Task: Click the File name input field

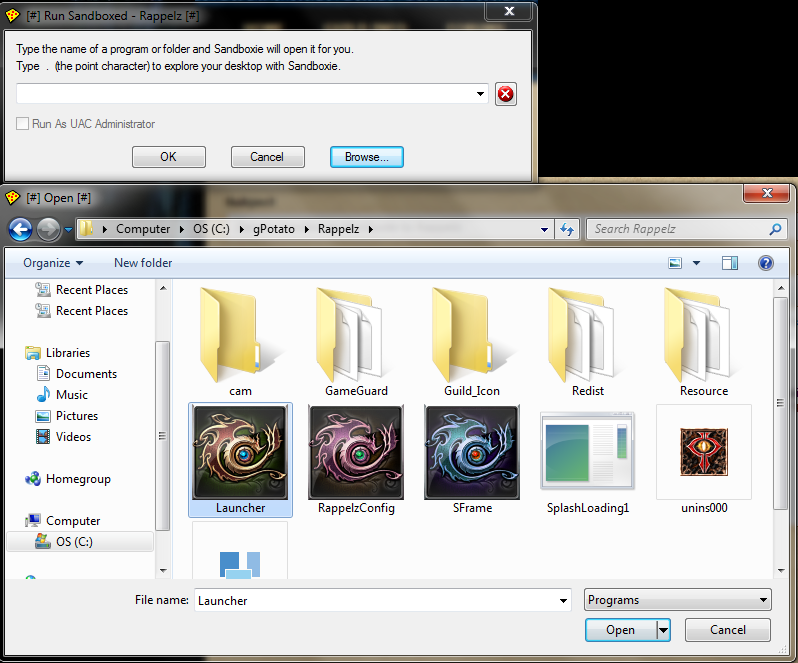Action: 376,600
